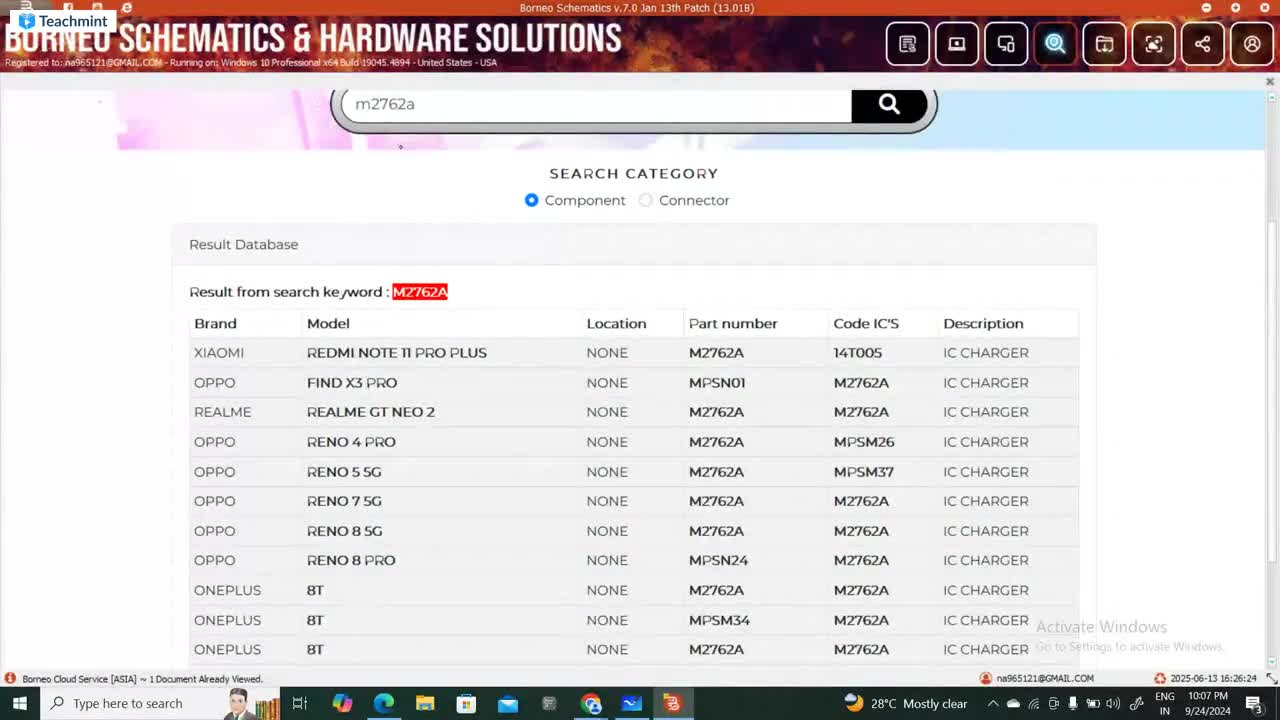
Task: Click the volume speaker tray icon
Action: coord(1112,704)
